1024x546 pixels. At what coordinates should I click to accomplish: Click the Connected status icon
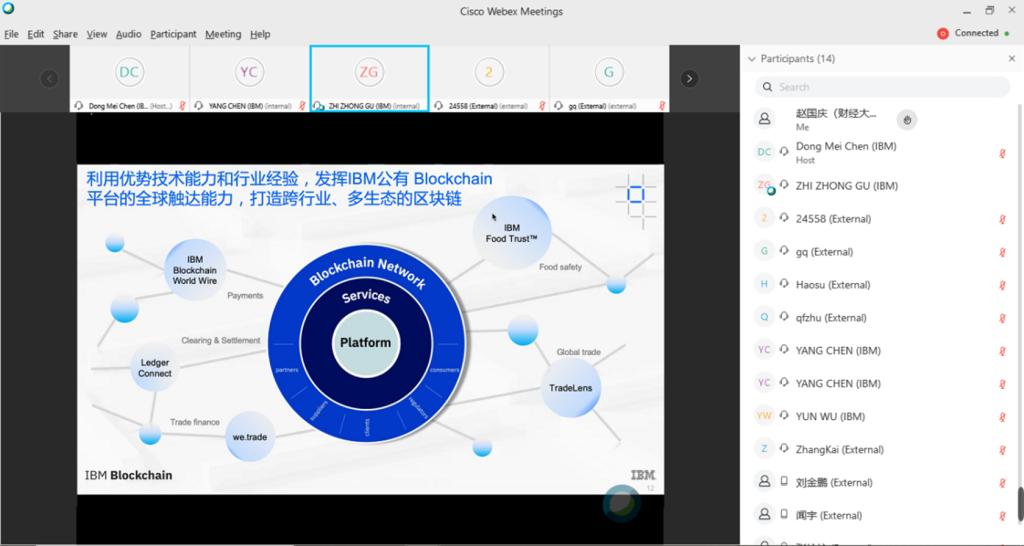coord(942,33)
